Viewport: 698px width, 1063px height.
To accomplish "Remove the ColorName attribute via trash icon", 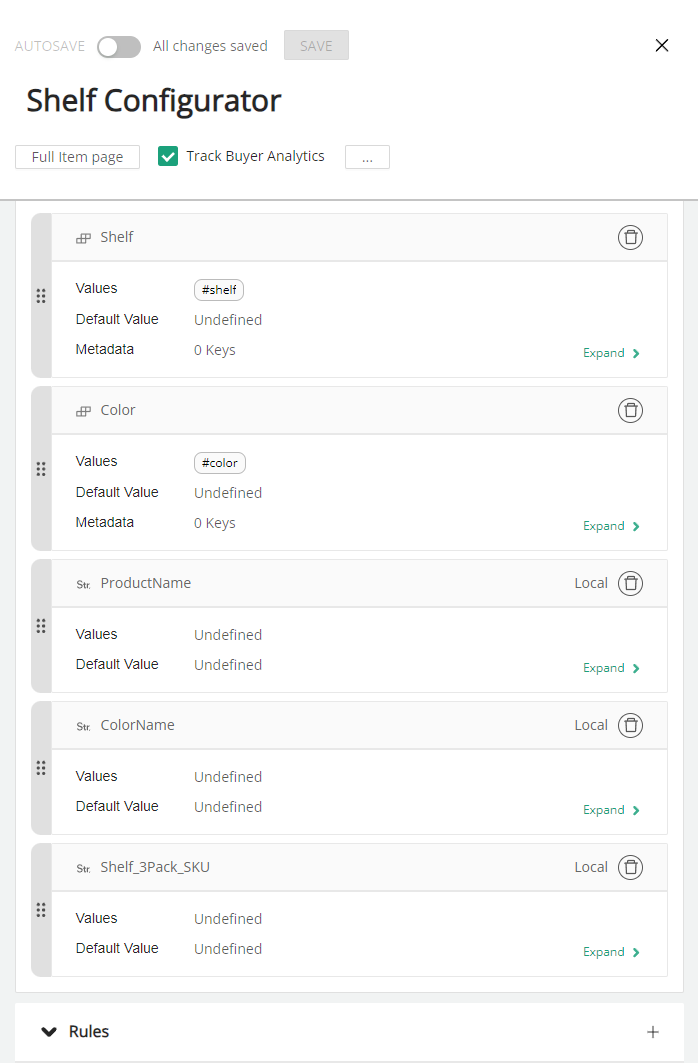I will [630, 725].
